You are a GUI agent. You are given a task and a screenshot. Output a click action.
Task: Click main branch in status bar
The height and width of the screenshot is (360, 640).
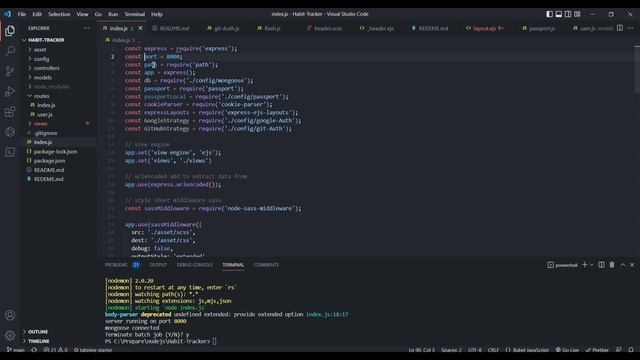coord(16,350)
